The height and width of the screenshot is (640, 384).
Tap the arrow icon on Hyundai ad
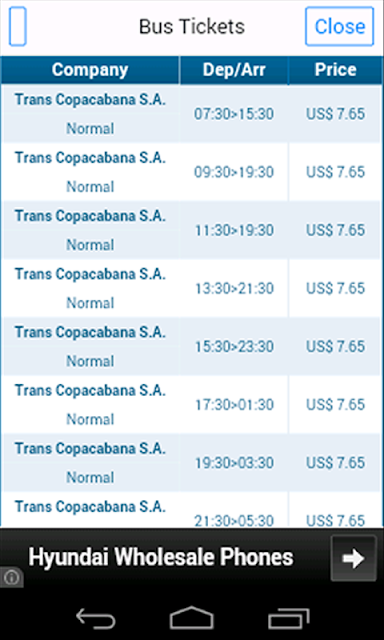(353, 558)
